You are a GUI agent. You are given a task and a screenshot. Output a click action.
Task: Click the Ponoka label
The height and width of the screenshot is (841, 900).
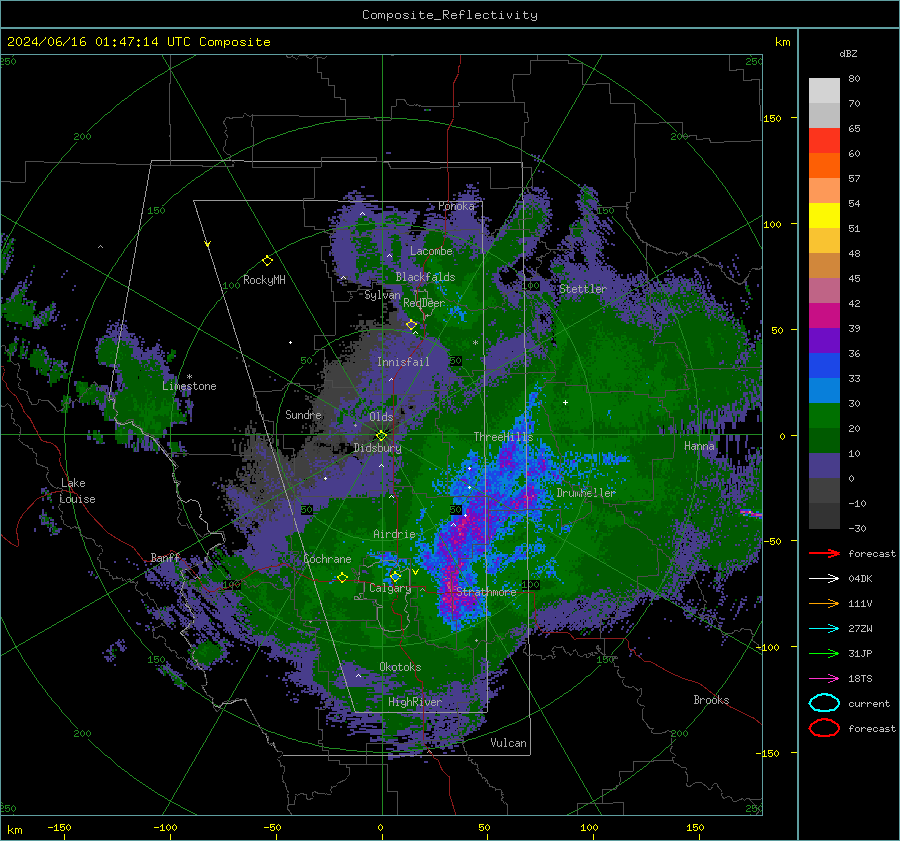pos(456,206)
